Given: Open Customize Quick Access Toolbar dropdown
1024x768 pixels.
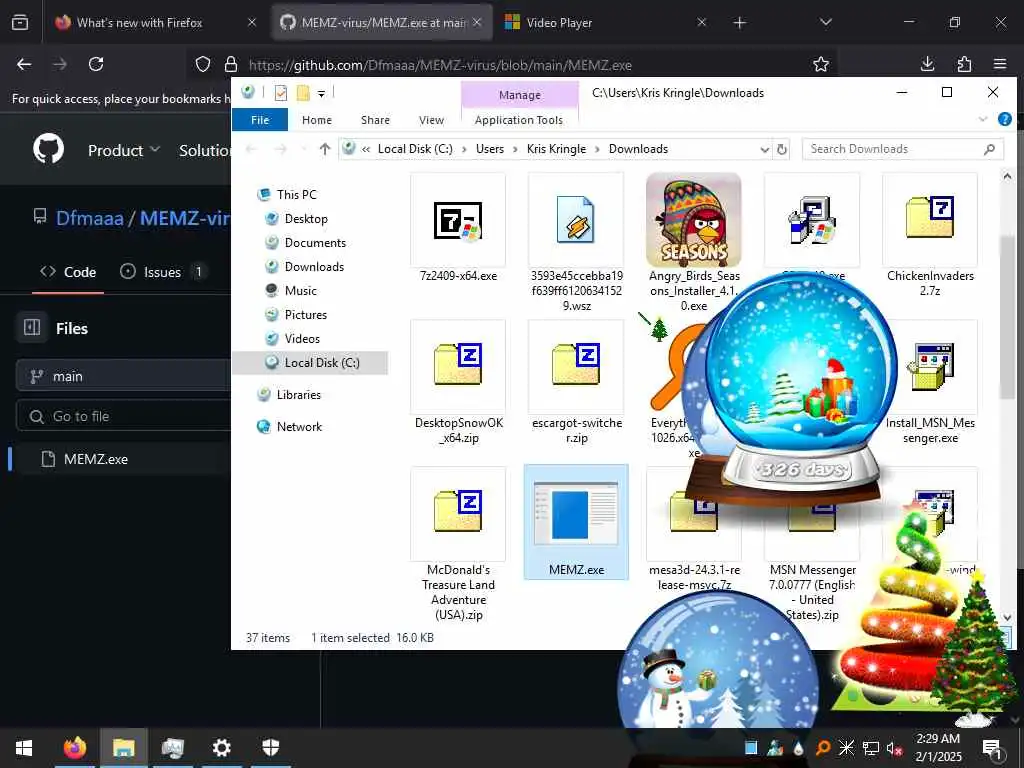Looking at the screenshot, I should click(321, 93).
